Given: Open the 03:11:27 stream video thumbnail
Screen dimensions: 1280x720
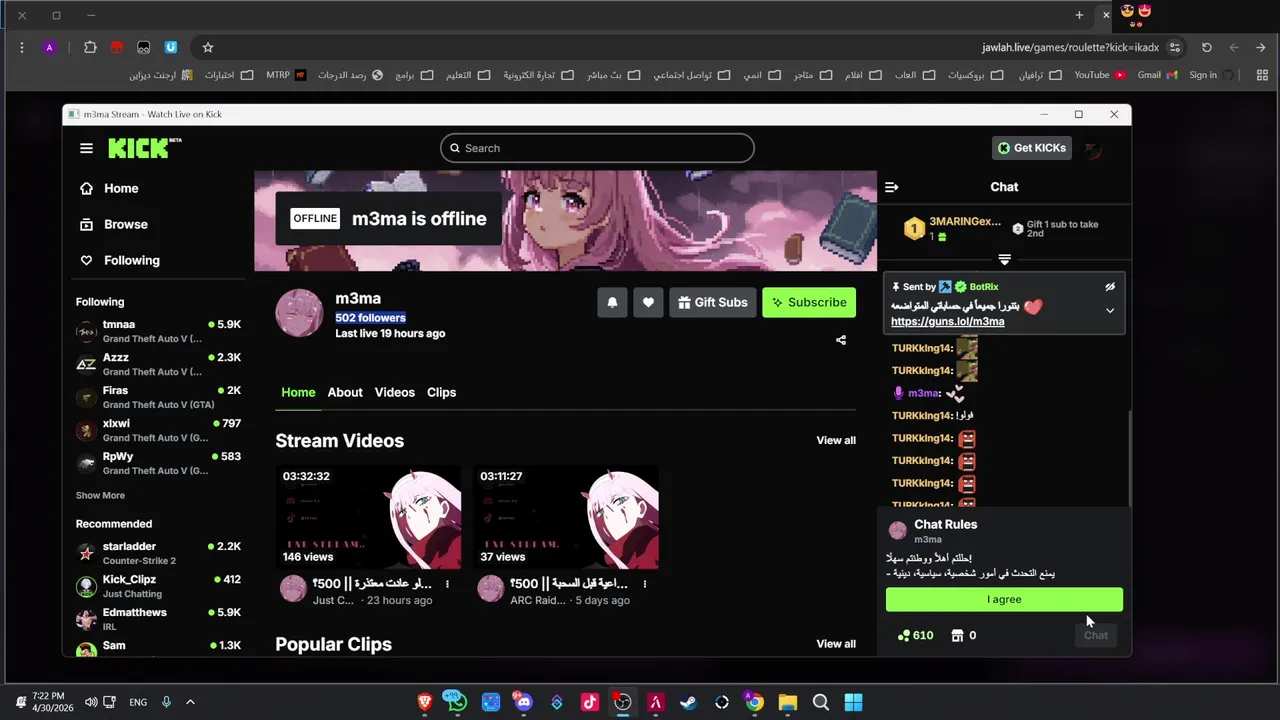Looking at the screenshot, I should 566,517.
